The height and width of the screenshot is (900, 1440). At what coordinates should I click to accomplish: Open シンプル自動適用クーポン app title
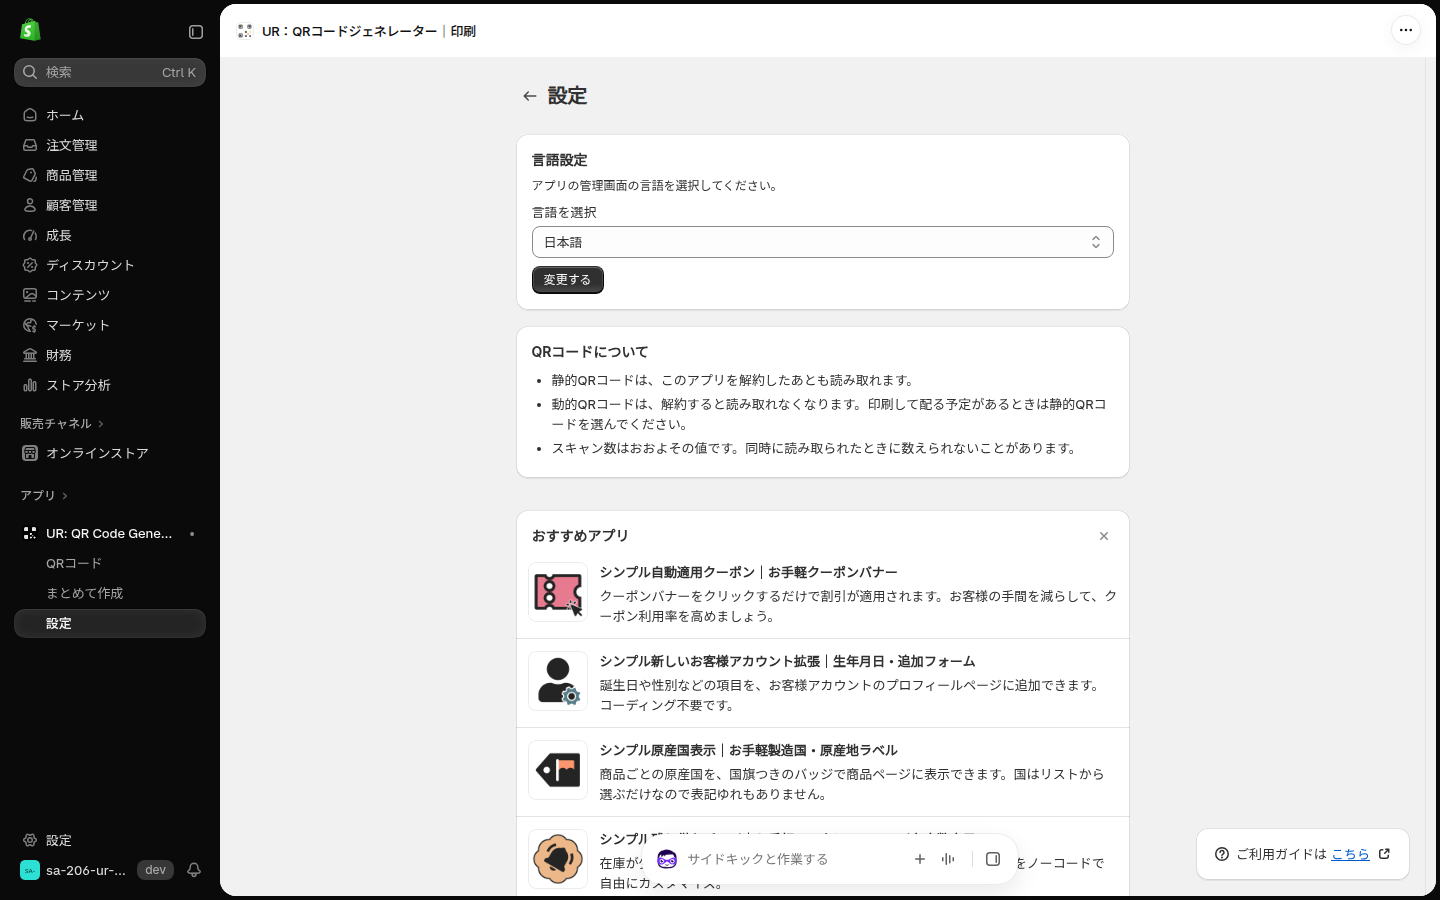[x=748, y=572]
